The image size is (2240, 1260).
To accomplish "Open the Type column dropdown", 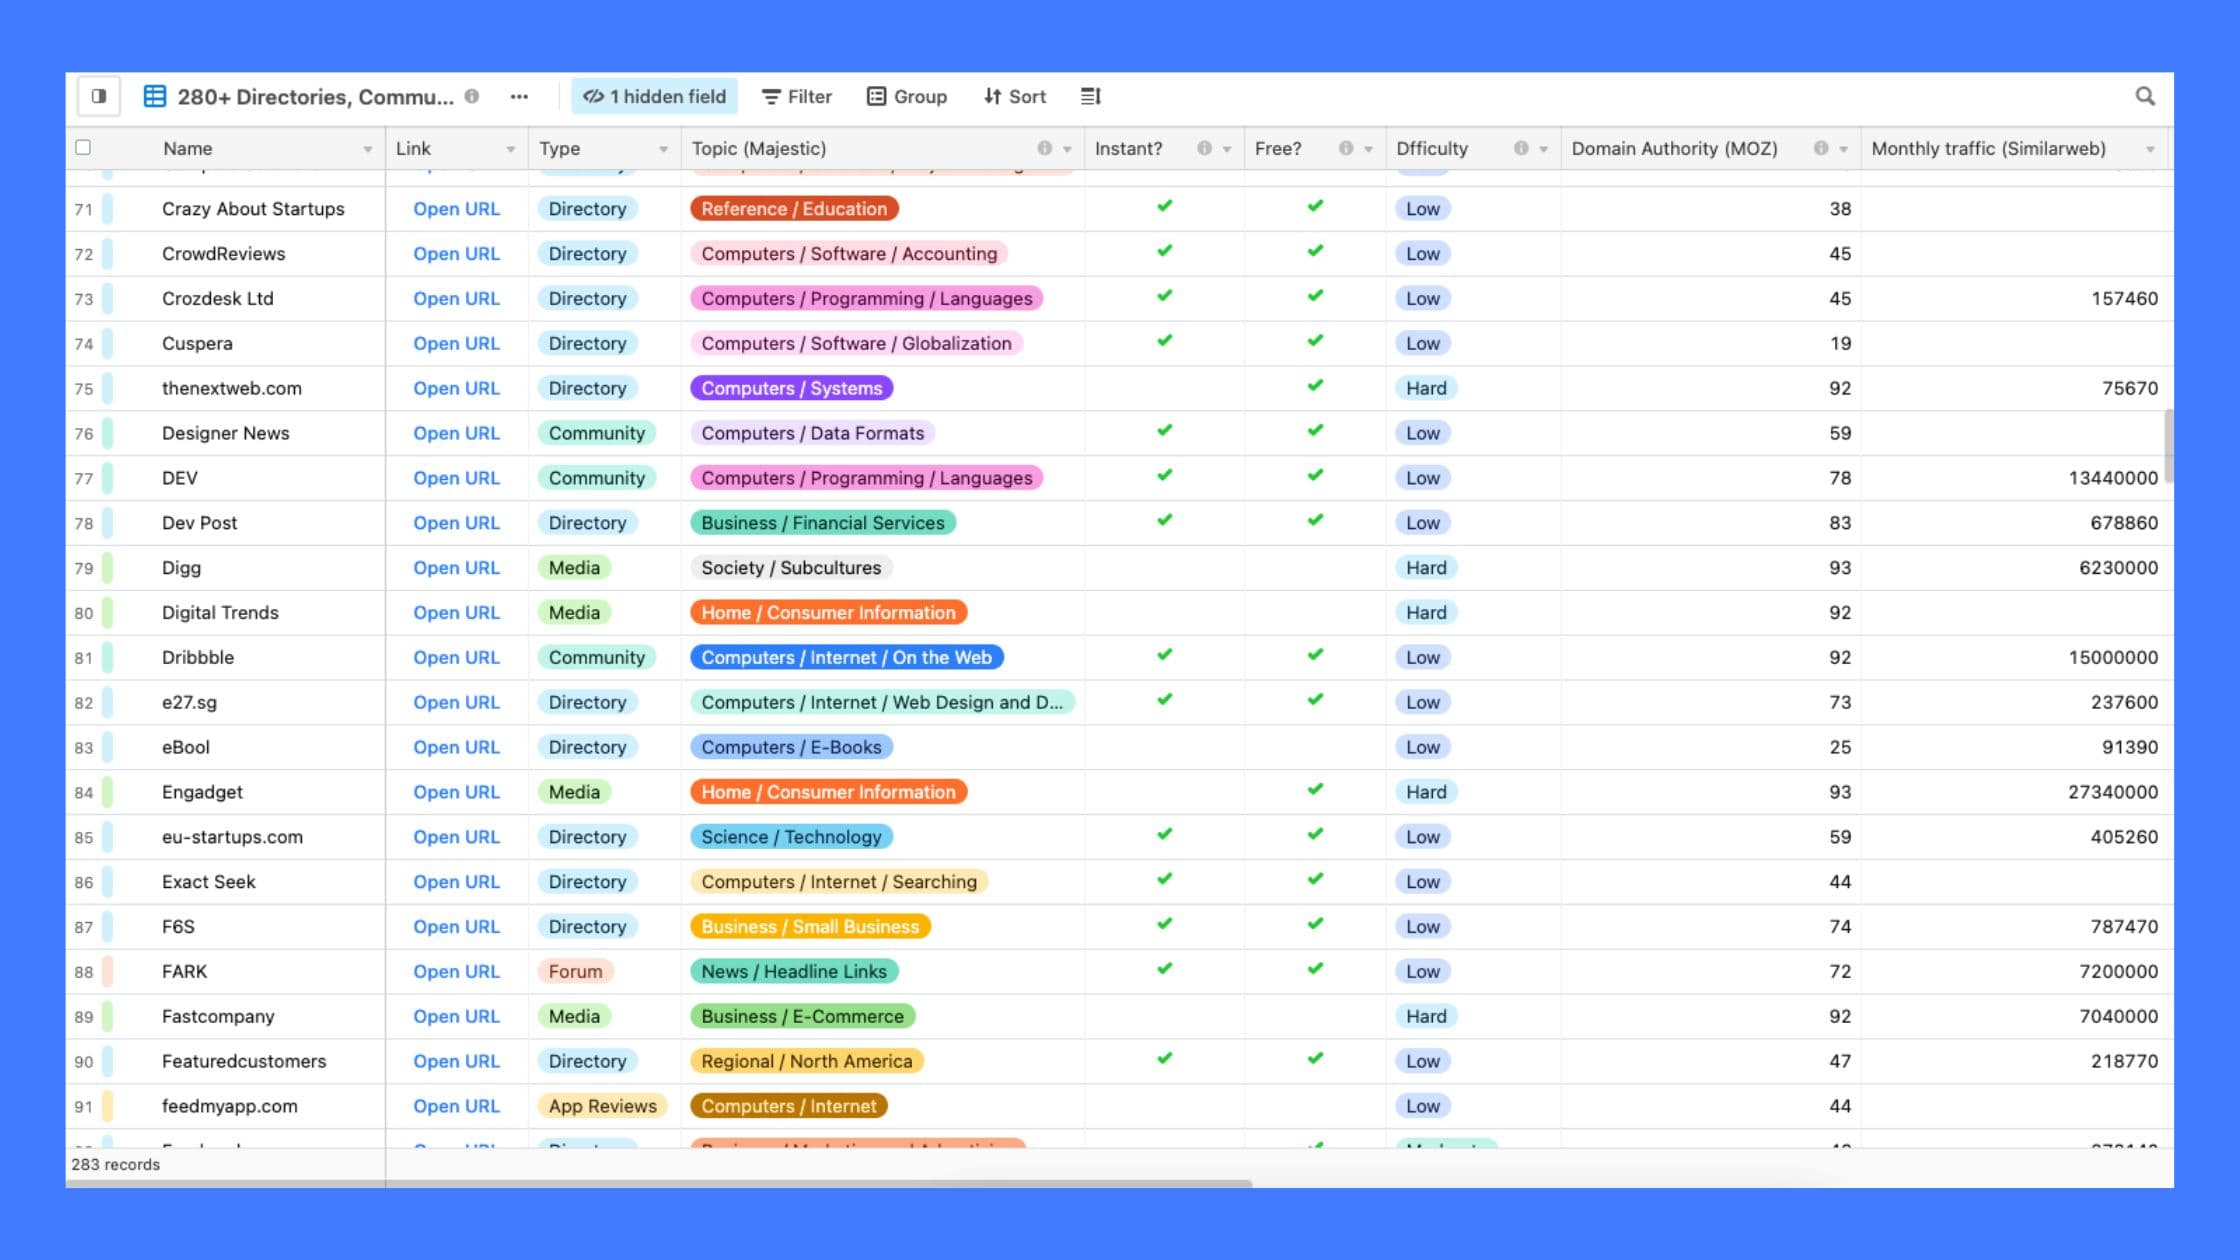I will [x=664, y=148].
